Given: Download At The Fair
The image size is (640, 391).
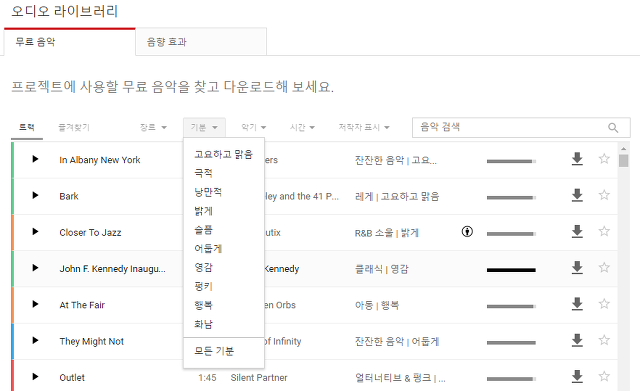Looking at the screenshot, I should [x=577, y=304].
